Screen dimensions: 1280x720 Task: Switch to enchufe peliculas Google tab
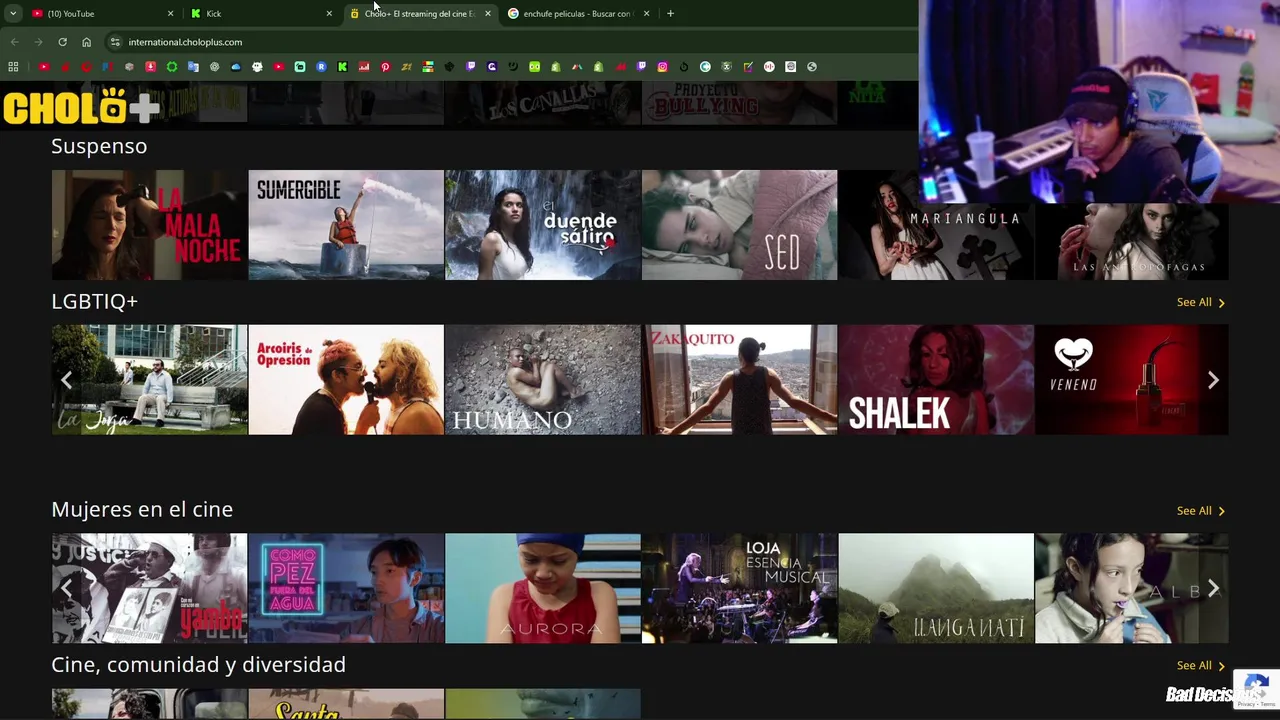click(x=577, y=14)
